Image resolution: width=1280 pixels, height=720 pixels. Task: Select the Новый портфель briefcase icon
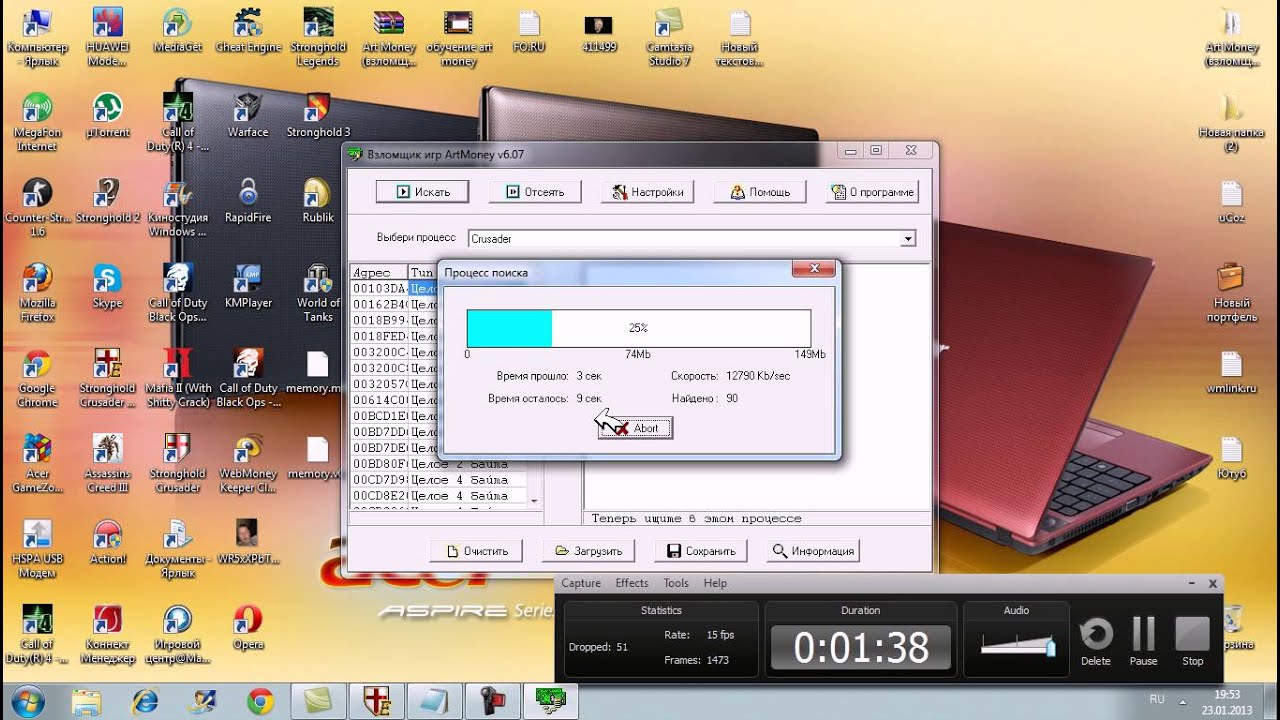pos(1231,293)
